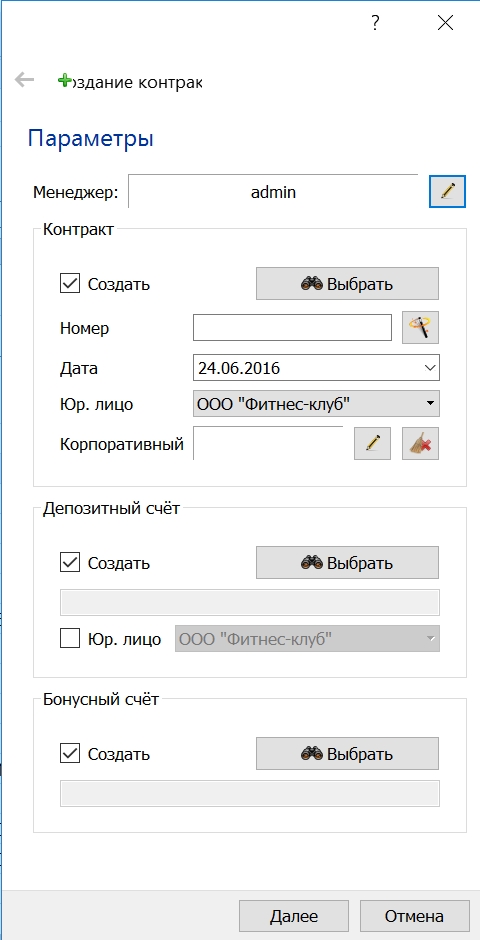Go back using the left arrow
480x940 pixels.
pos(25,80)
